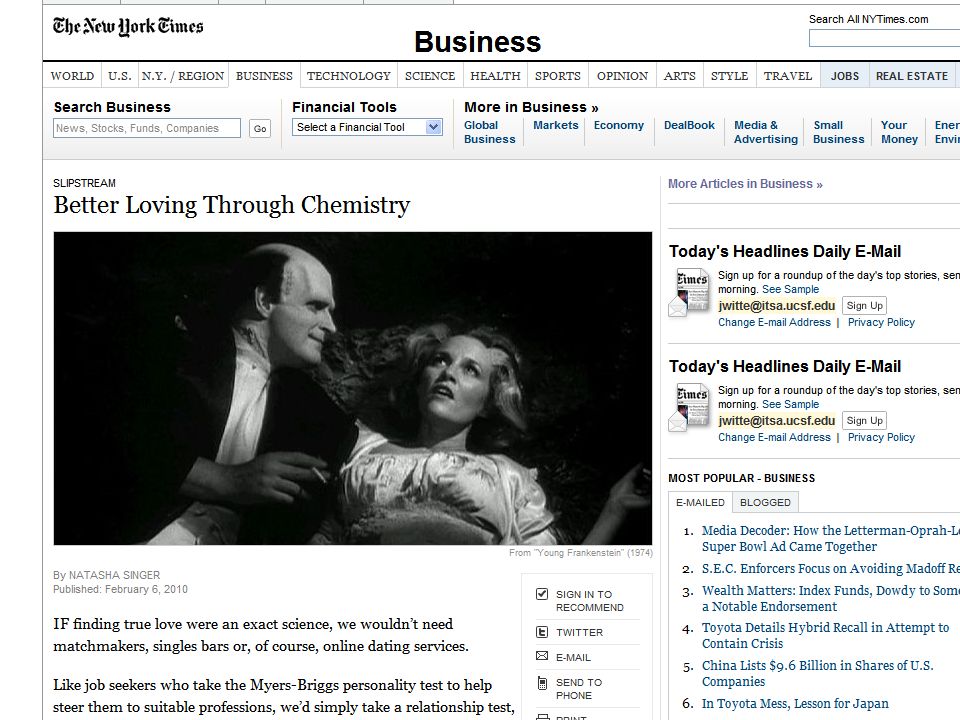The width and height of the screenshot is (960, 720).
Task: Click the second Times newspaper email icon
Action: [689, 408]
